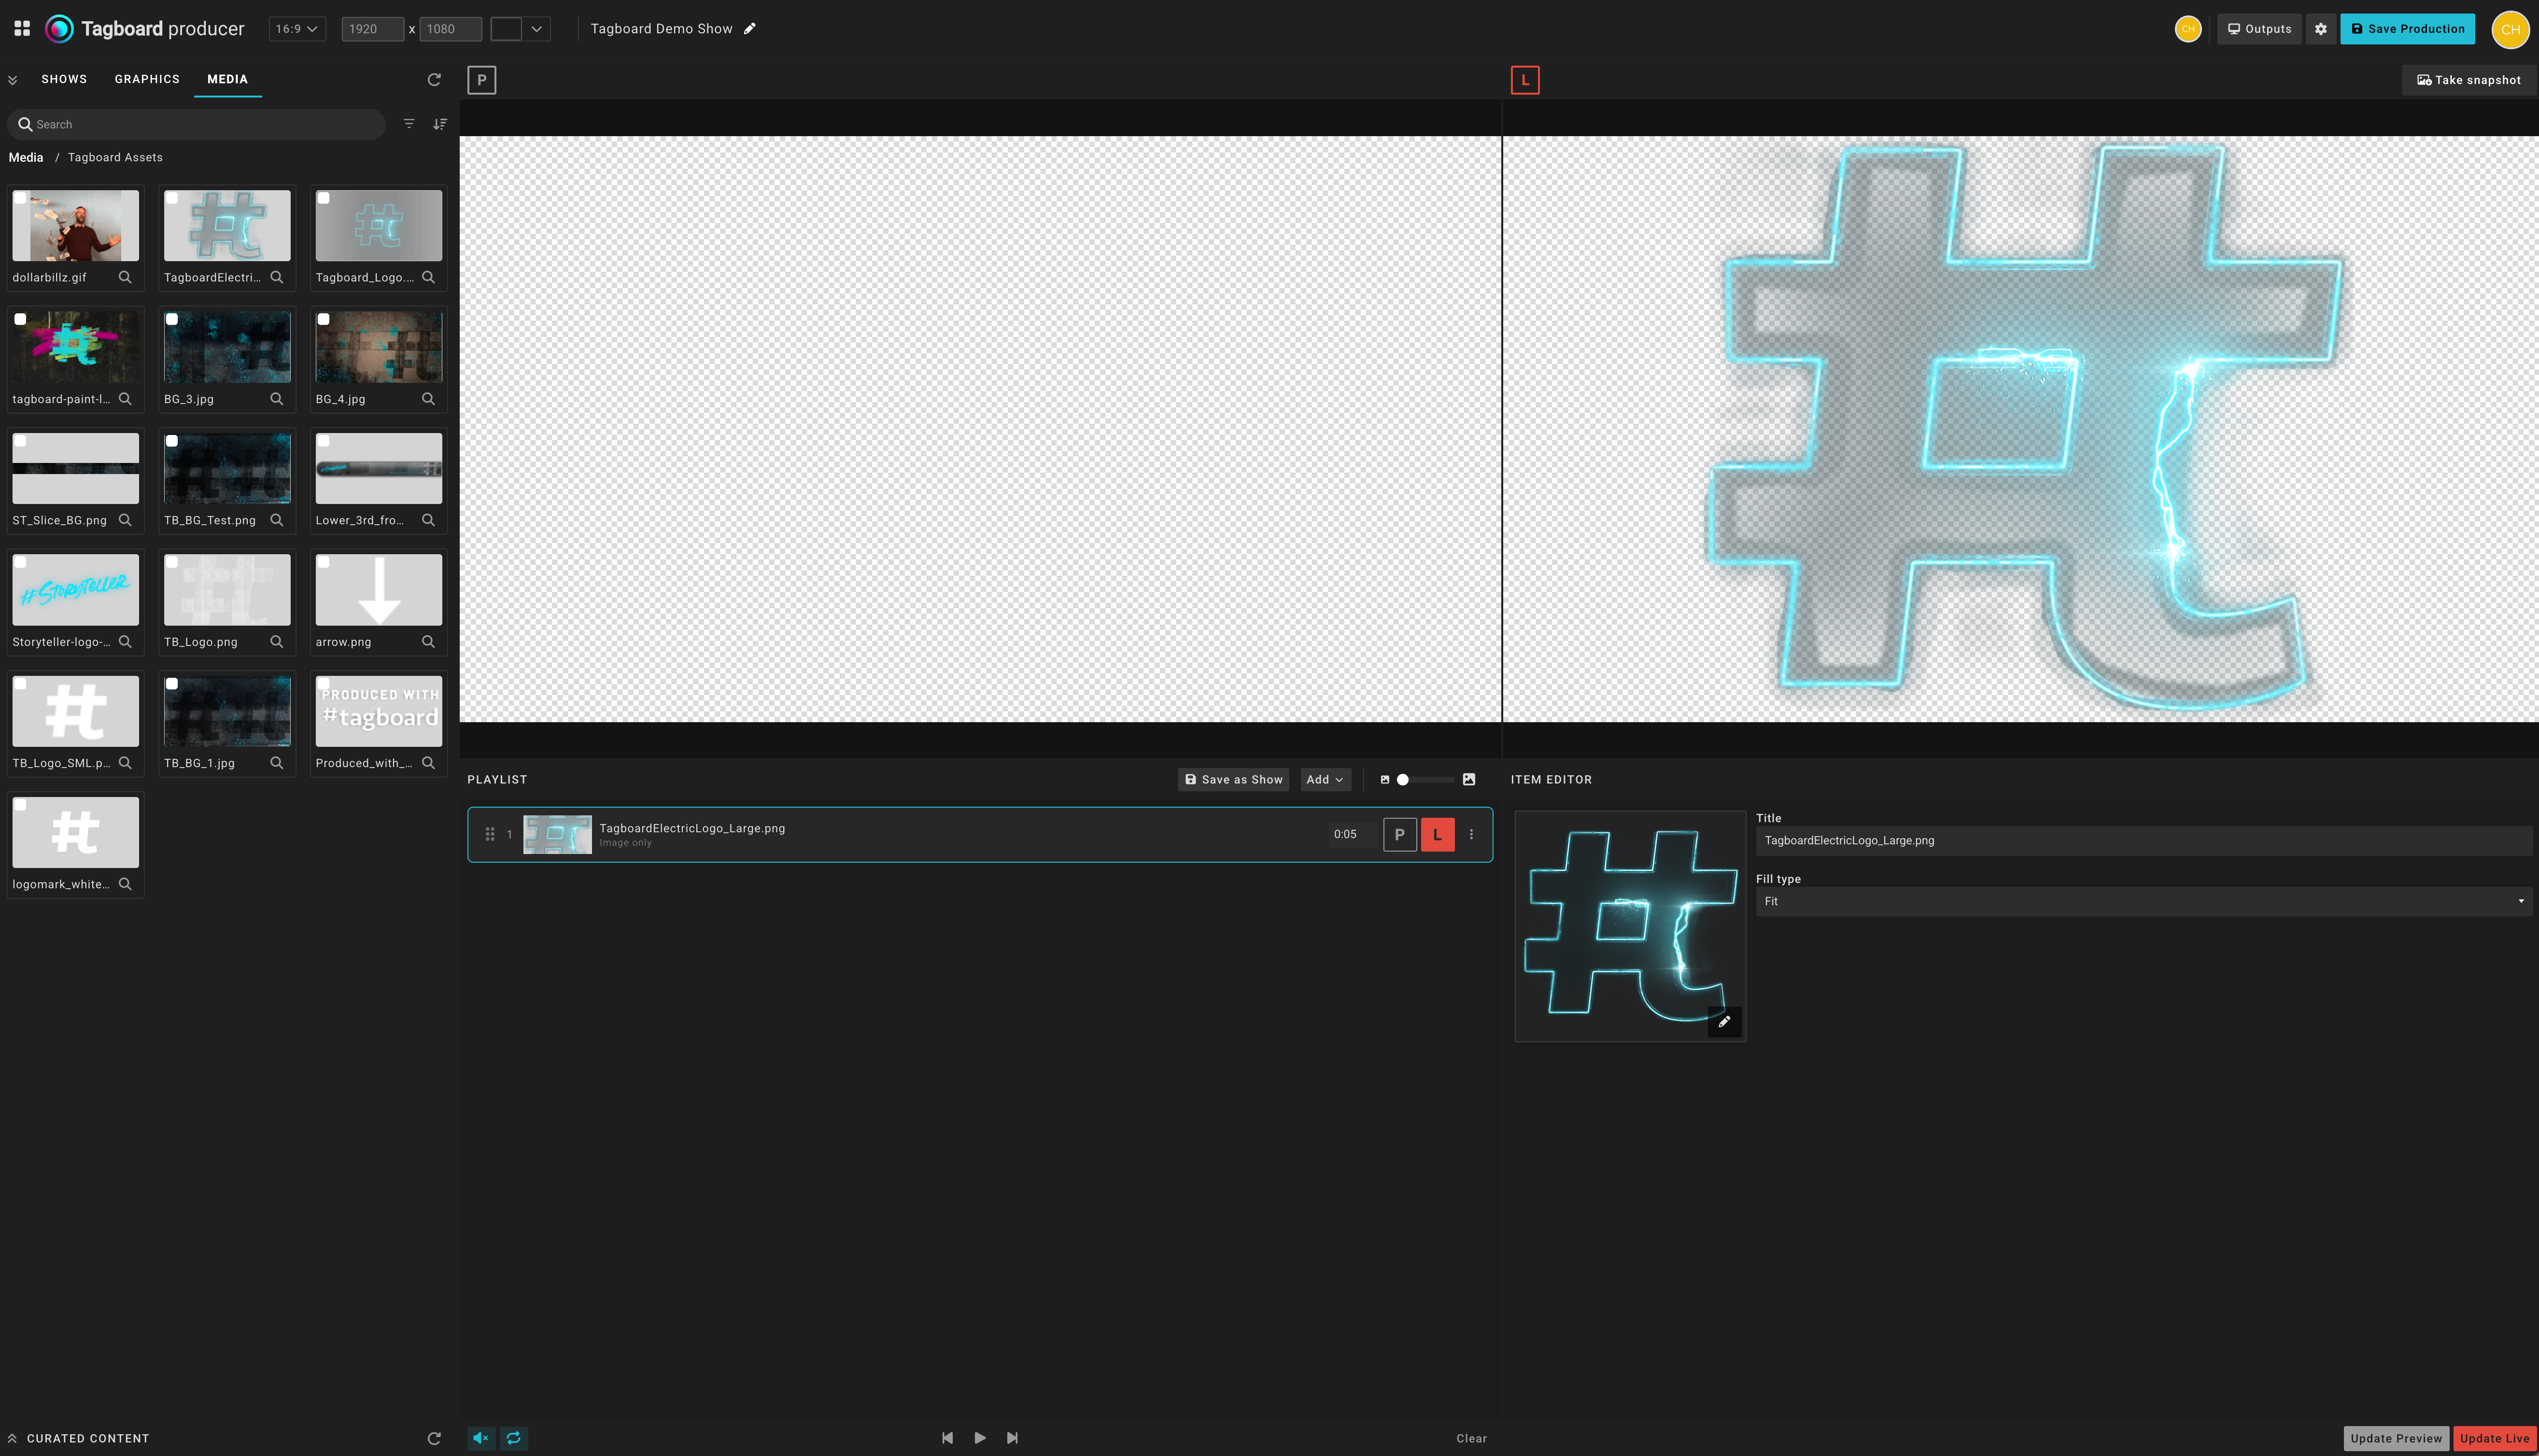Image resolution: width=2539 pixels, height=1456 pixels.
Task: Select the tagboard-paint checkbox
Action: 20,319
